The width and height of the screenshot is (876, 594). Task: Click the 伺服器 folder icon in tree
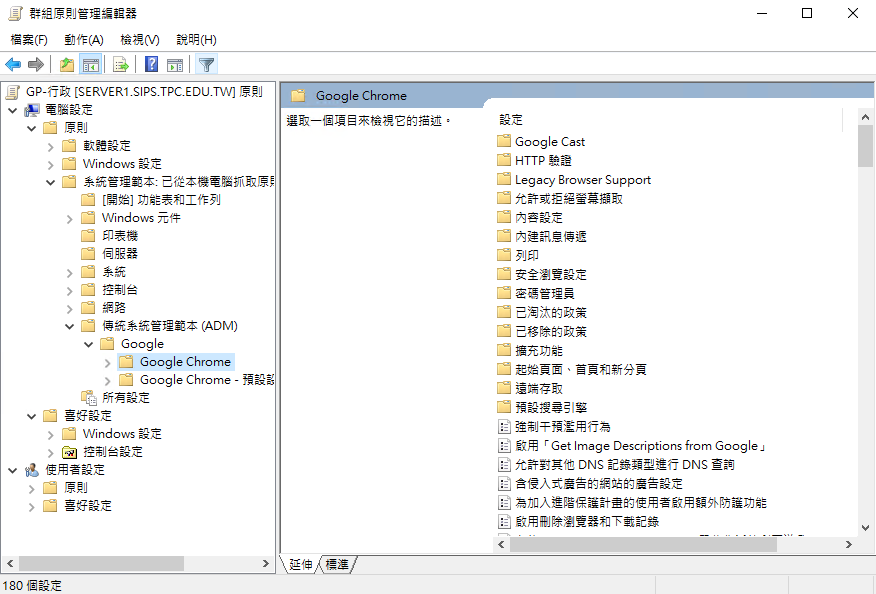88,254
